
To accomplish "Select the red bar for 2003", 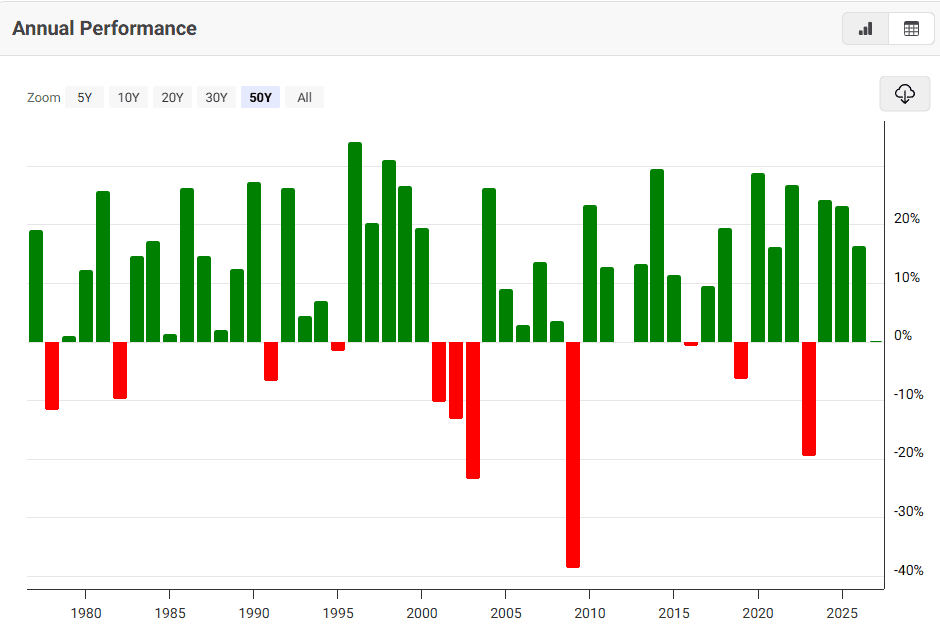I will tap(473, 410).
